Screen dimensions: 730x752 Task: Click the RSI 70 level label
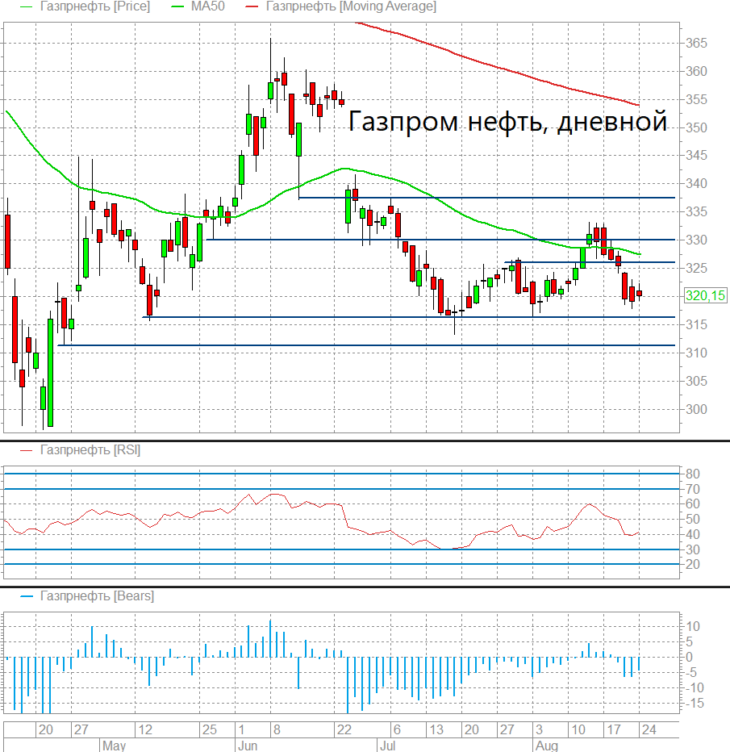tap(693, 489)
